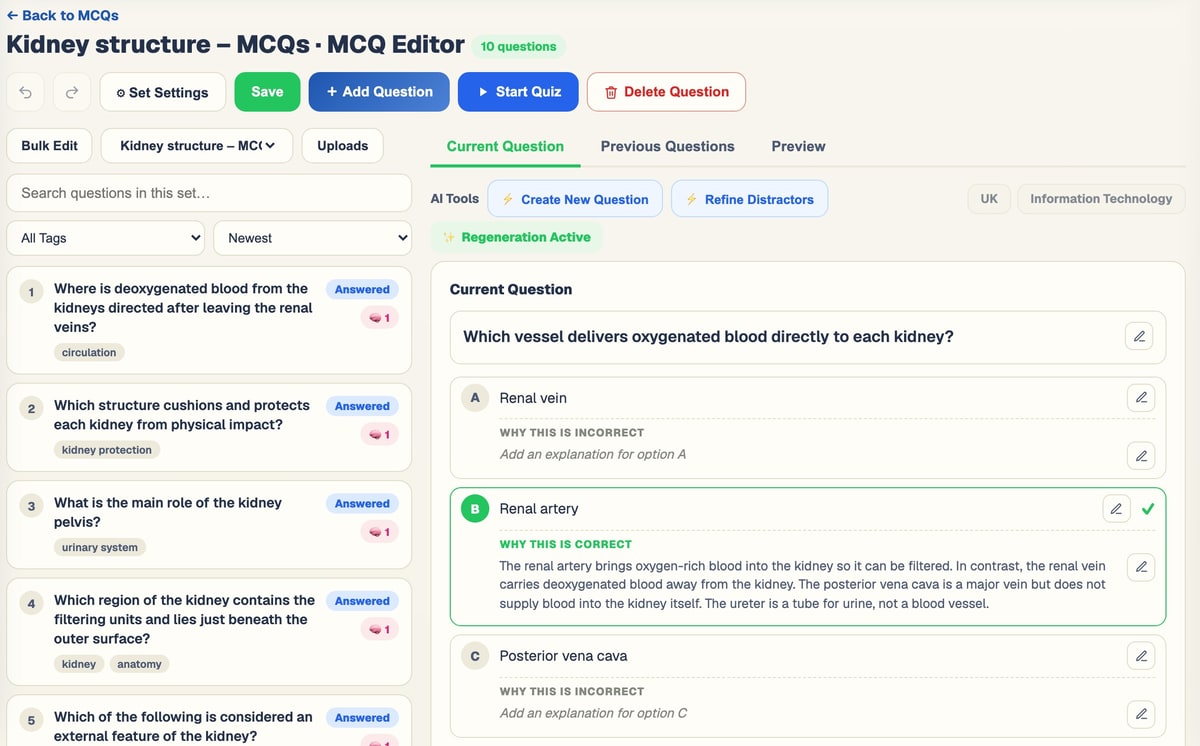The image size is (1200, 746).
Task: Open question 3 about kidney pelvis role
Action: [x=209, y=524]
